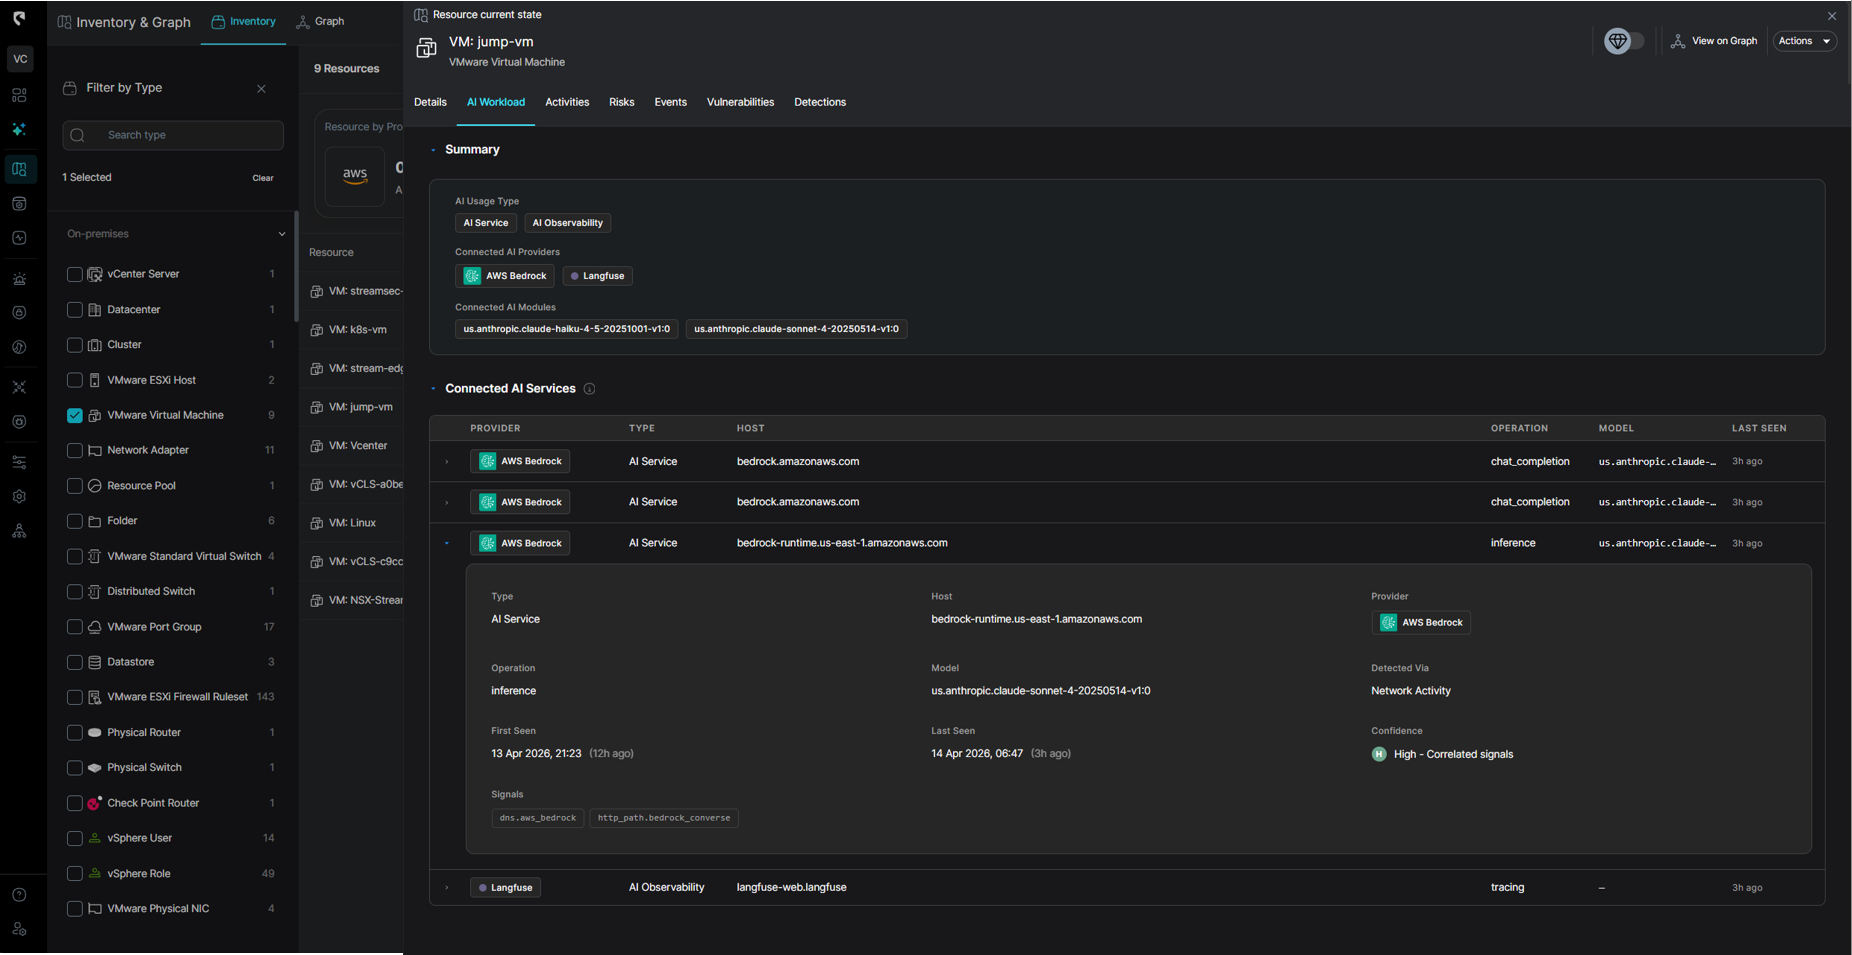
Task: Expand the Langfuse AI Observability row
Action: click(x=447, y=887)
